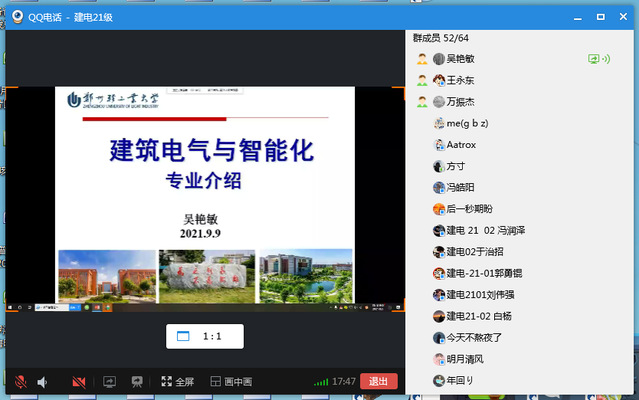
Task: Select member 王永东
Action: pyautogui.click(x=460, y=80)
